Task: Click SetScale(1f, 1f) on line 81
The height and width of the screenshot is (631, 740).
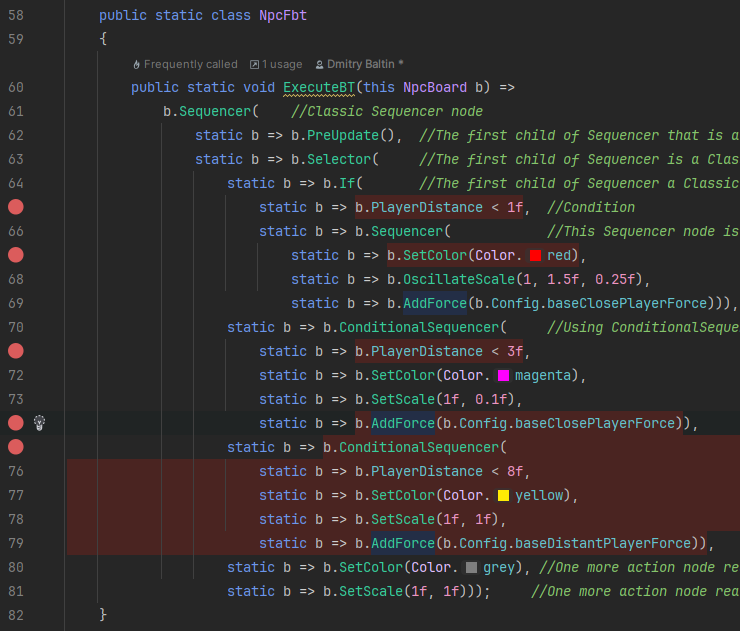Action: 403,591
